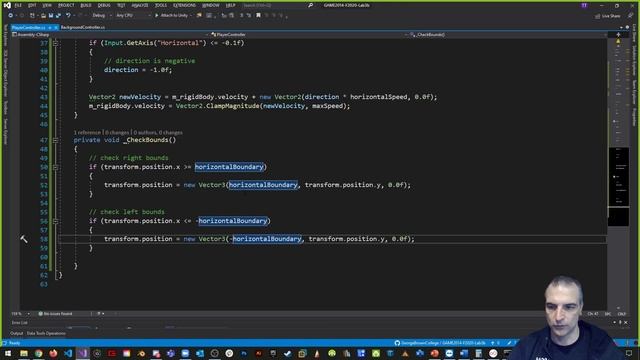Click the 'check left bounds' comment
The width and height of the screenshot is (640, 360).
click(x=127, y=212)
